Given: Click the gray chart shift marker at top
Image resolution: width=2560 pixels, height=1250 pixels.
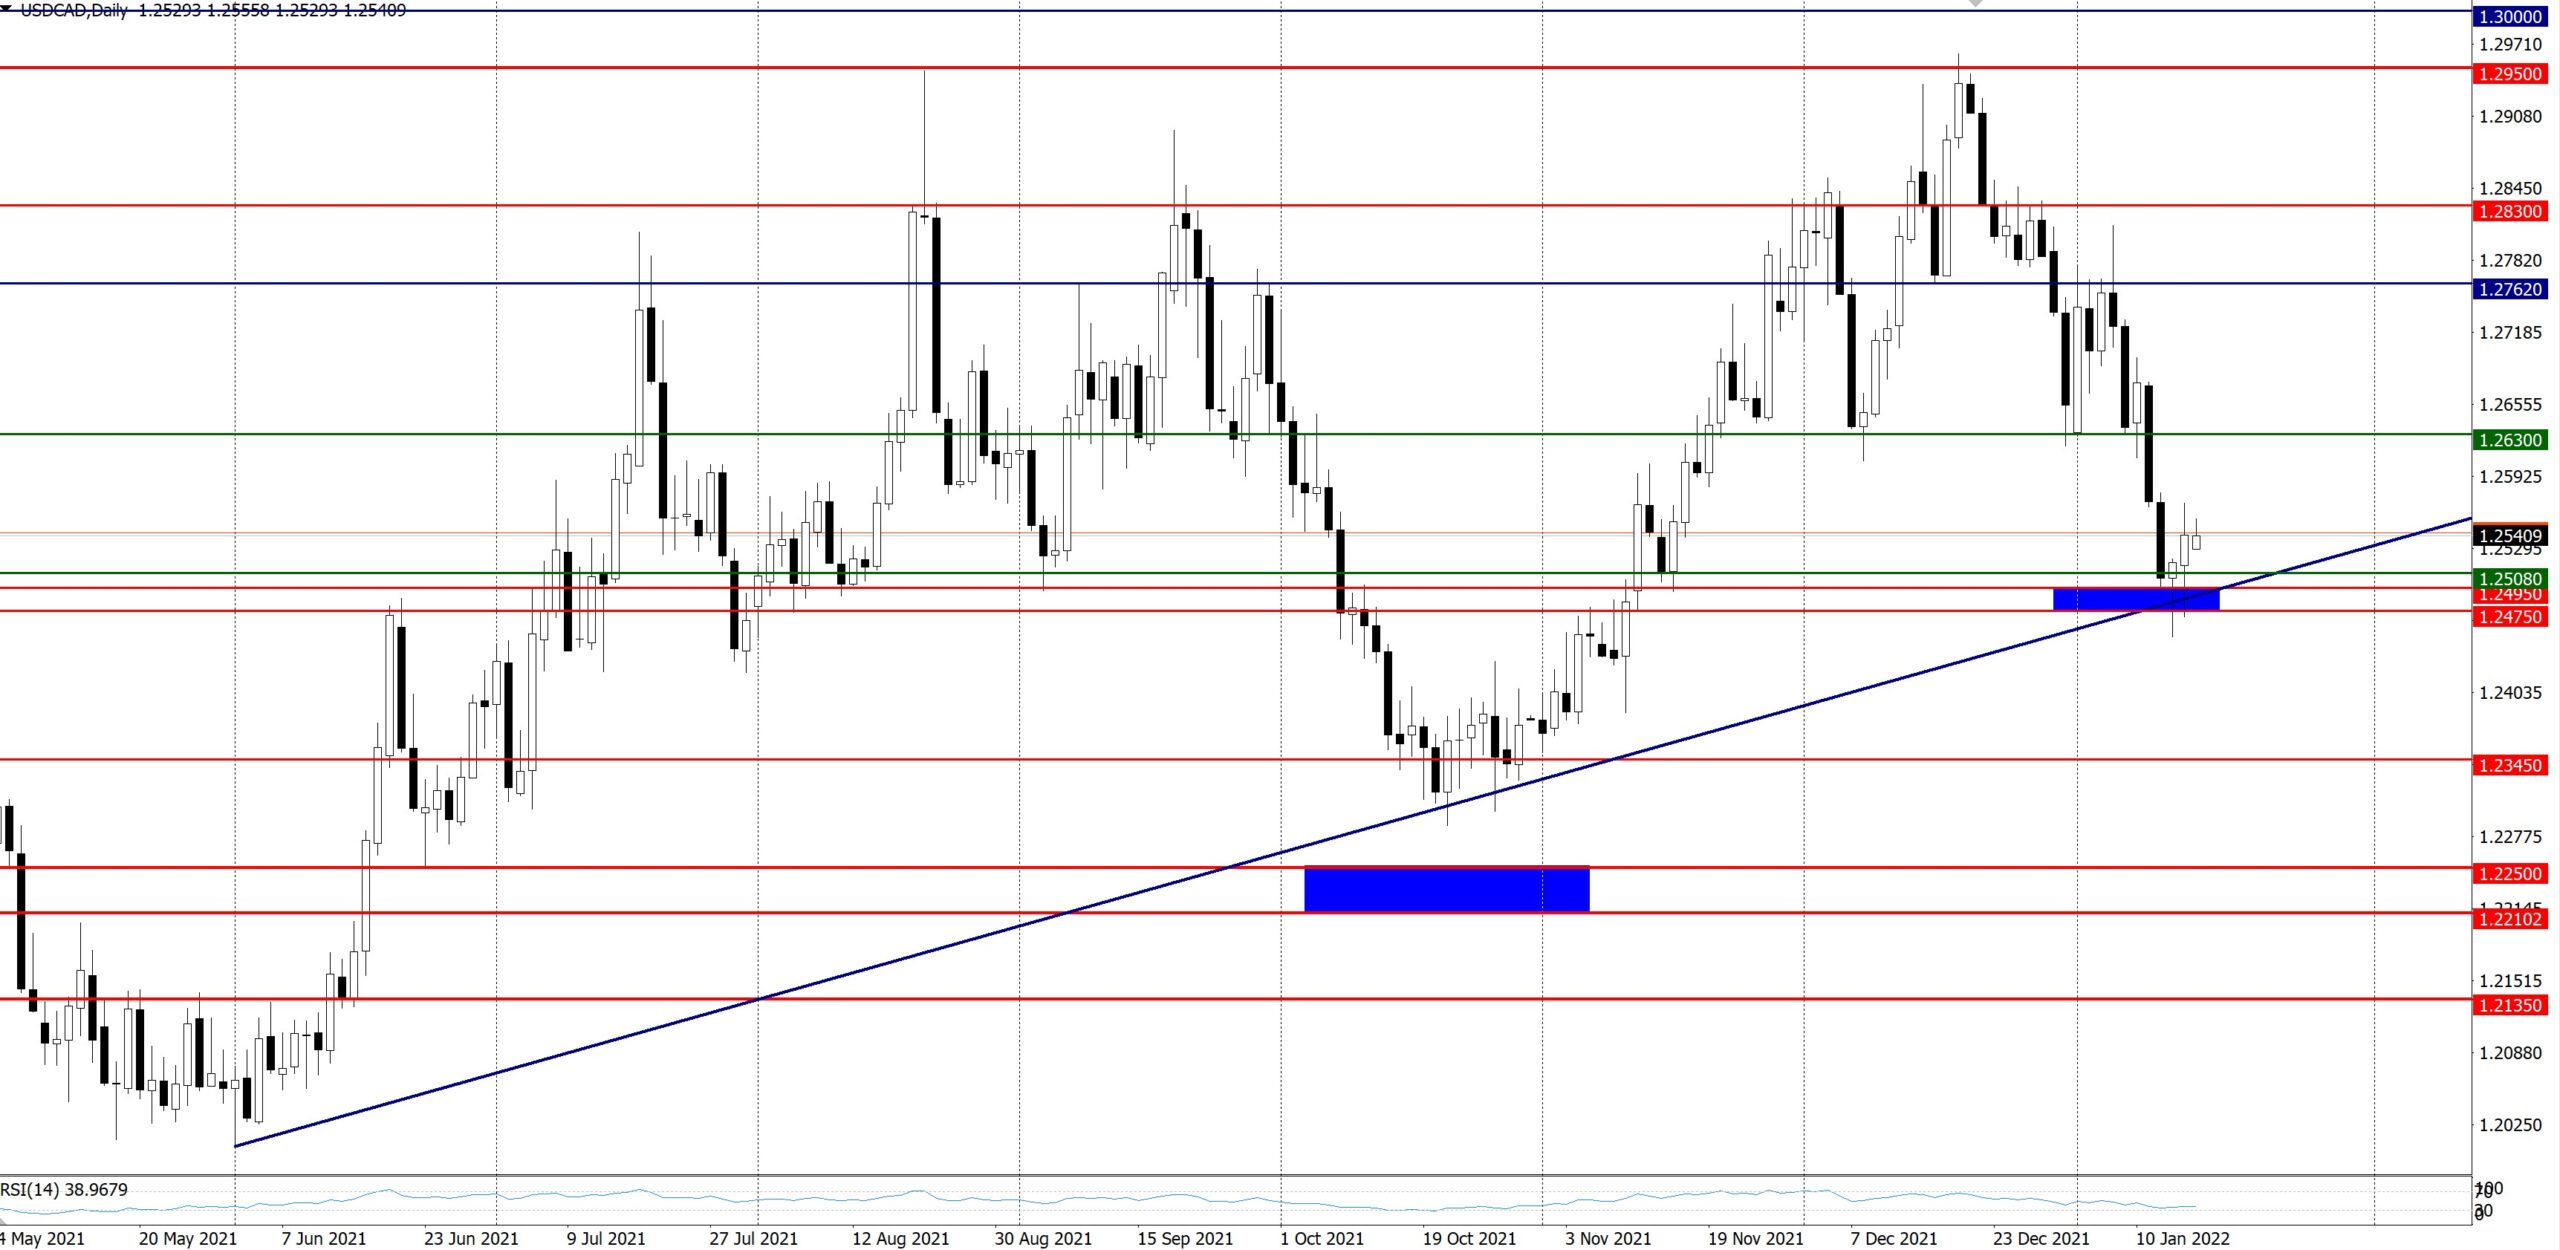Looking at the screenshot, I should coord(1975,4).
